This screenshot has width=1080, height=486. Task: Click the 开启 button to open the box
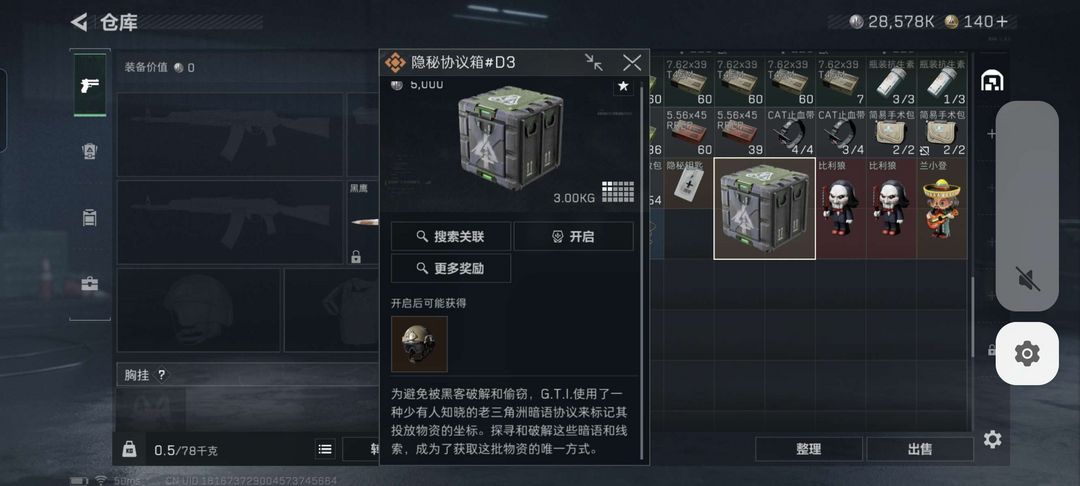(573, 236)
